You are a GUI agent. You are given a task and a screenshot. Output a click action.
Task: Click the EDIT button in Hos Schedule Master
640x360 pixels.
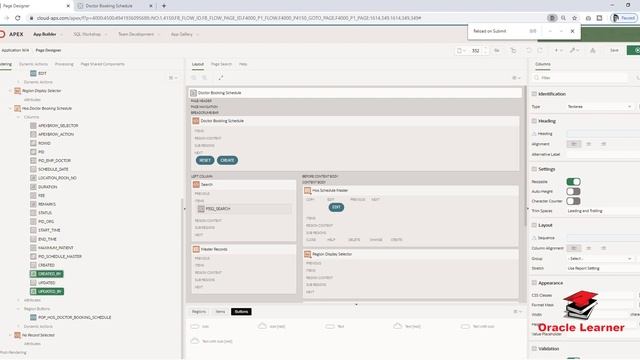336,207
